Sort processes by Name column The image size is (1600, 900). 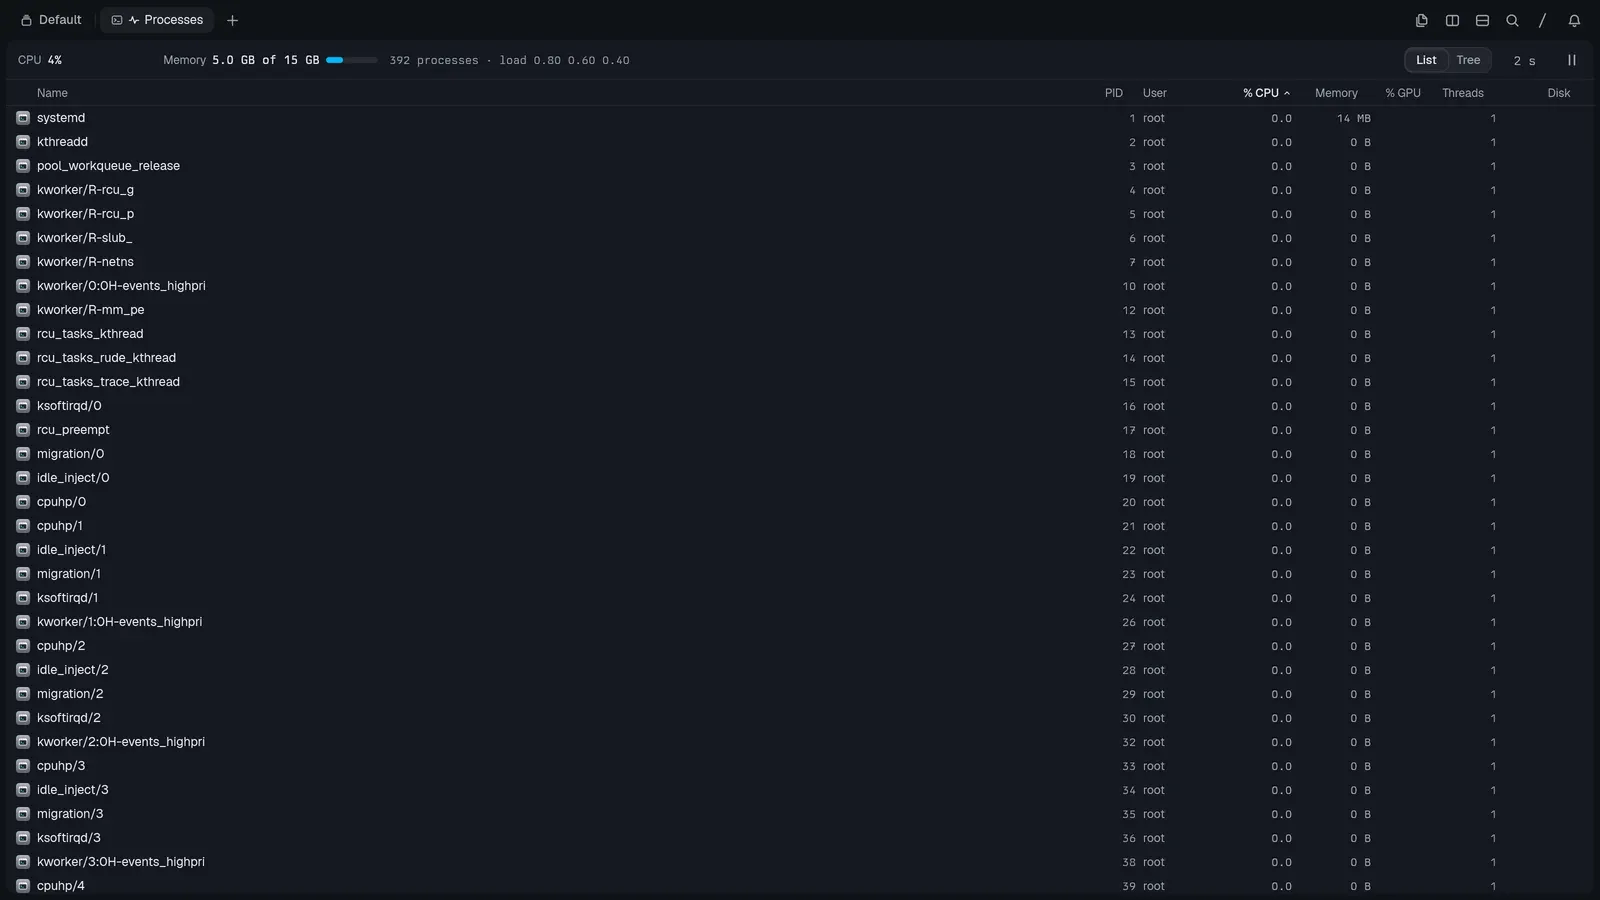pyautogui.click(x=52, y=93)
